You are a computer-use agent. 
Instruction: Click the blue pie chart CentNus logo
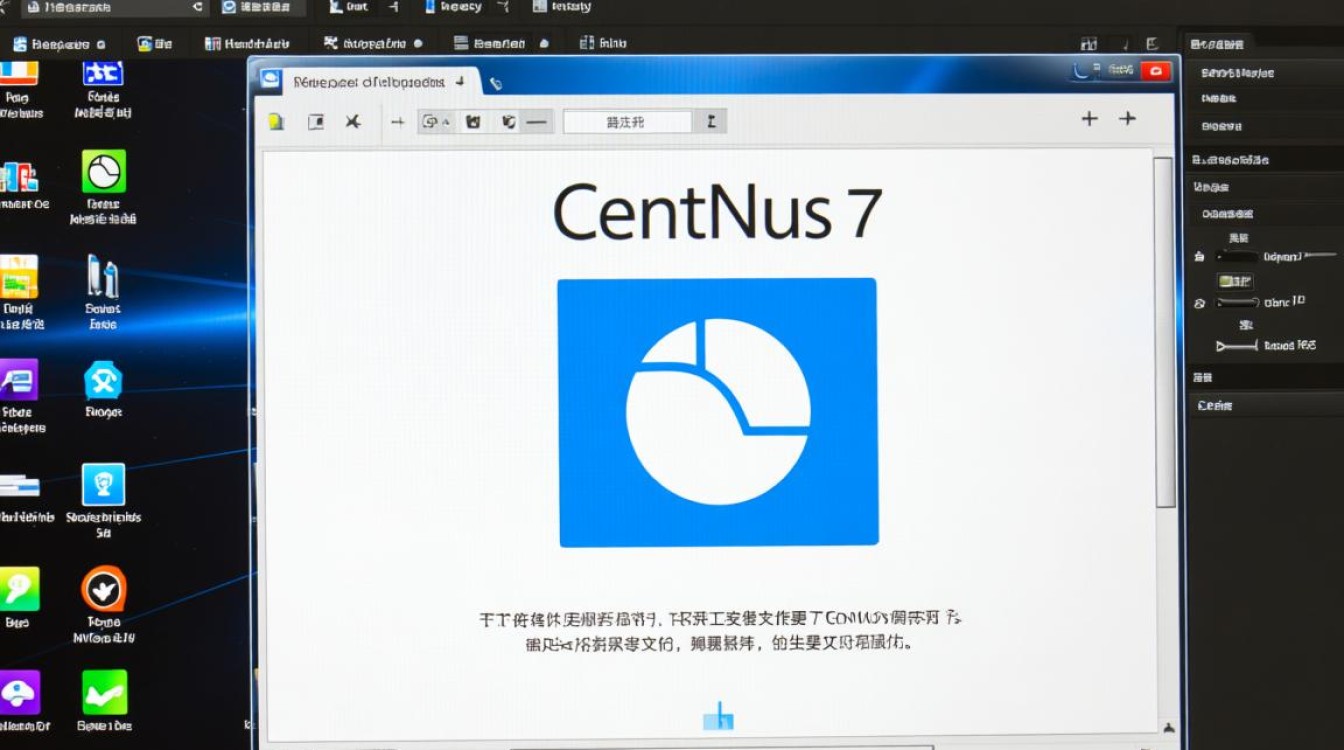click(x=716, y=410)
